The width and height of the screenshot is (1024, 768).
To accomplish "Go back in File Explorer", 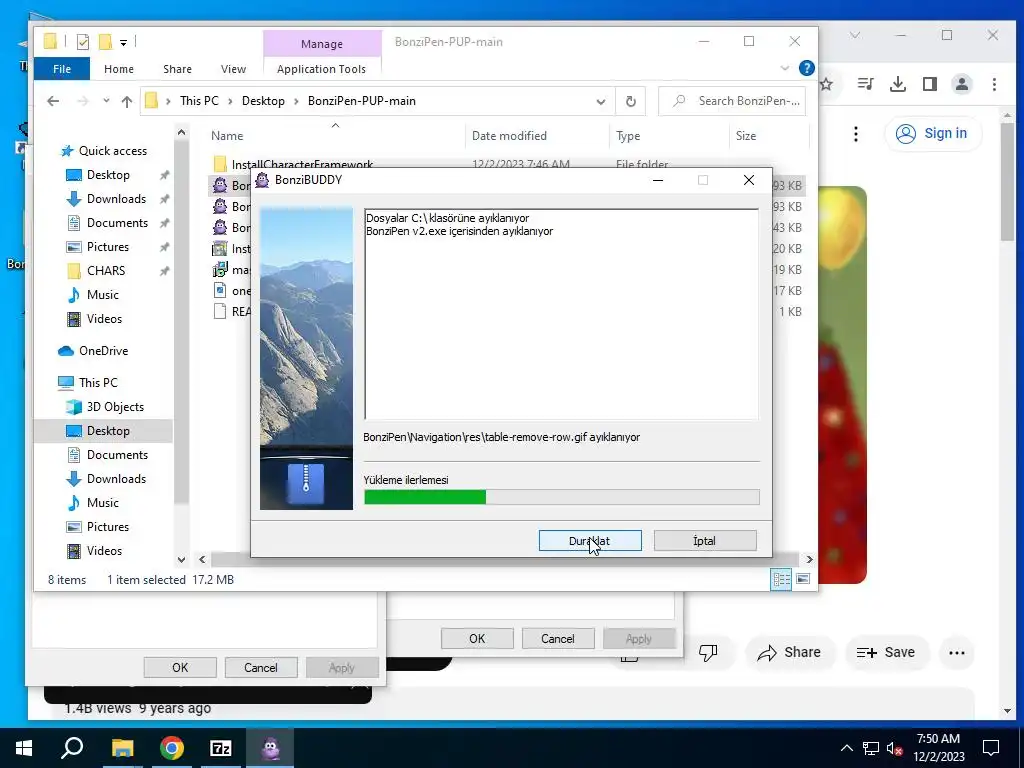I will [x=53, y=101].
